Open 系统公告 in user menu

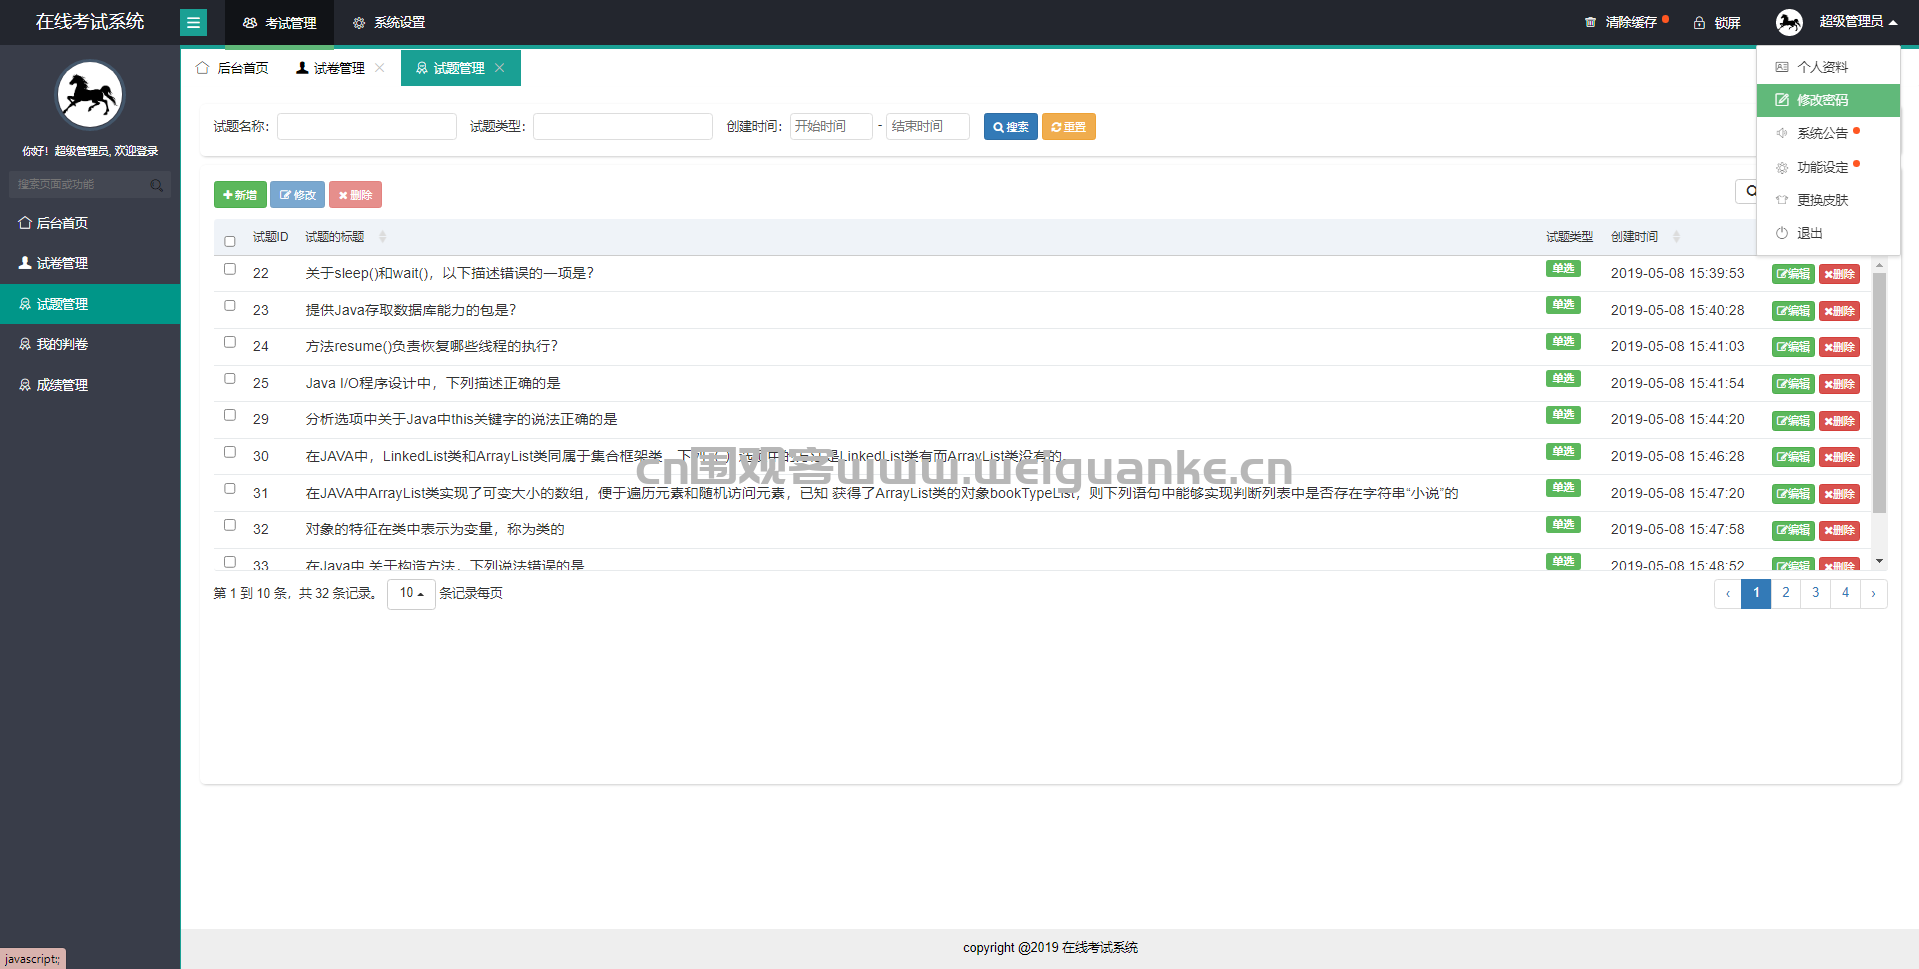[1828, 133]
